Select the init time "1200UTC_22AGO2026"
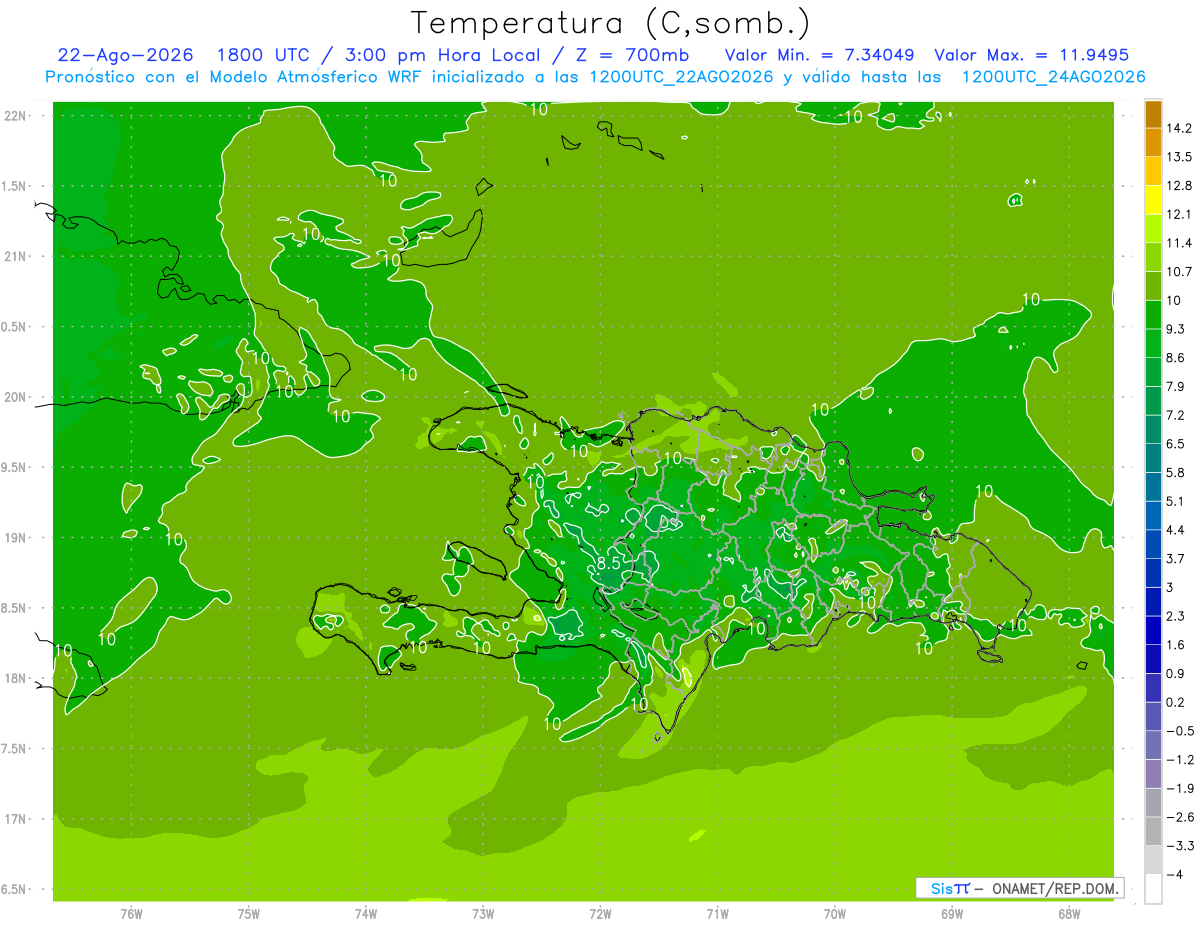Viewport: 1200px width, 927px height. coord(680,77)
